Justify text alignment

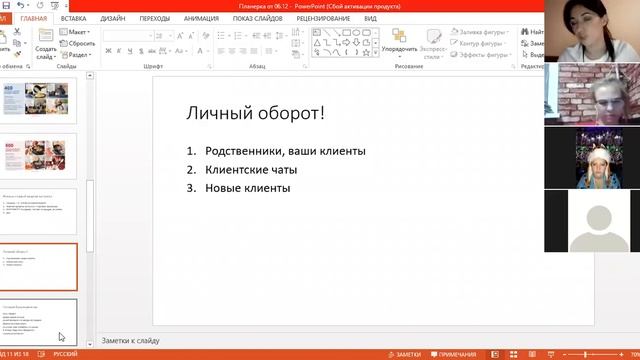click(x=254, y=51)
